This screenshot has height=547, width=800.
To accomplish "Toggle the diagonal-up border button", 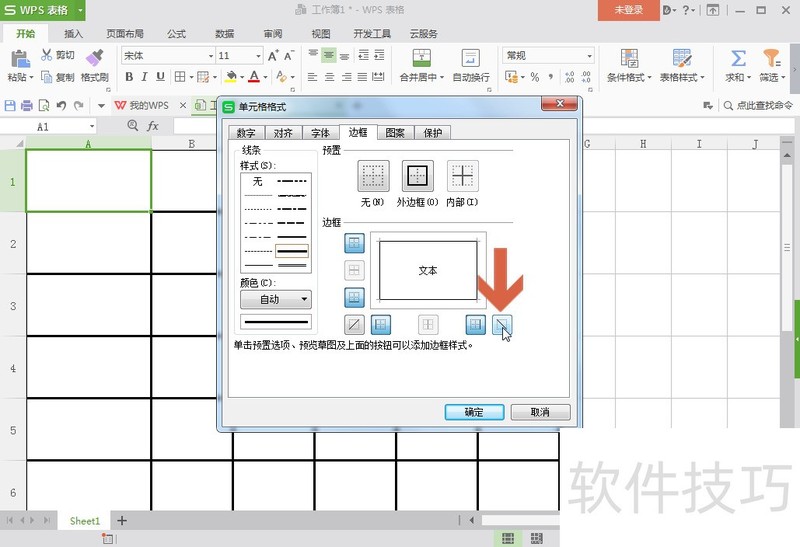I will (x=354, y=325).
